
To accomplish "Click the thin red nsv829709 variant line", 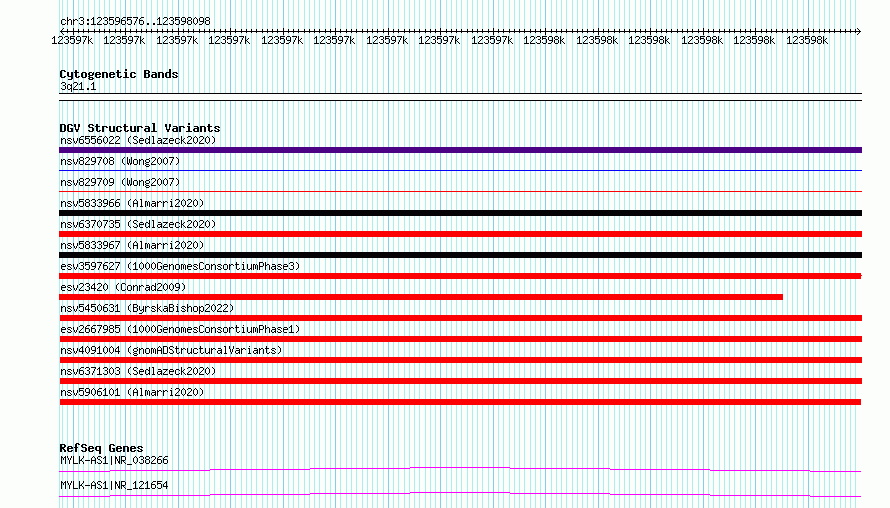I will coord(460,191).
